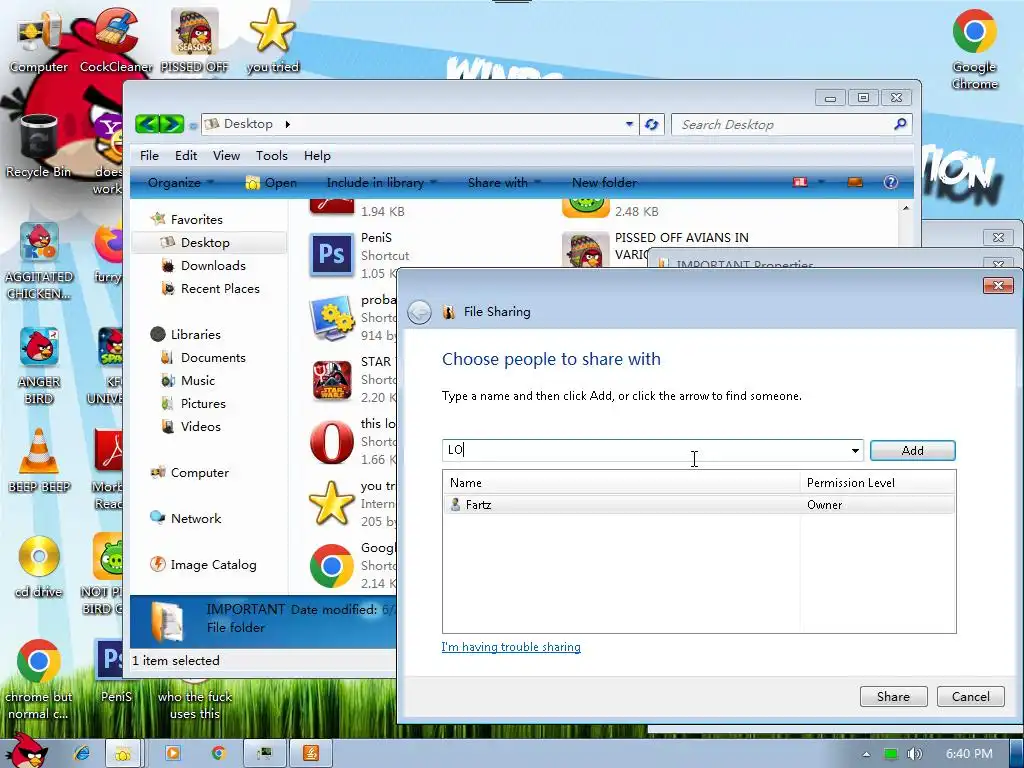Screen dimensions: 1024x768
Task: Open the PISSED OFF Seasons desktop icon
Action: click(194, 39)
